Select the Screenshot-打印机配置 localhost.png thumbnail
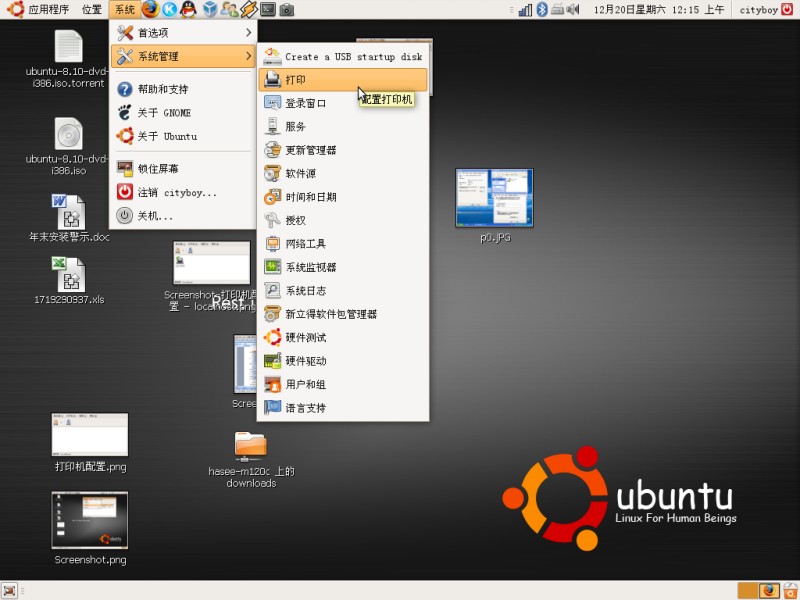The width and height of the screenshot is (800, 600). [x=212, y=263]
